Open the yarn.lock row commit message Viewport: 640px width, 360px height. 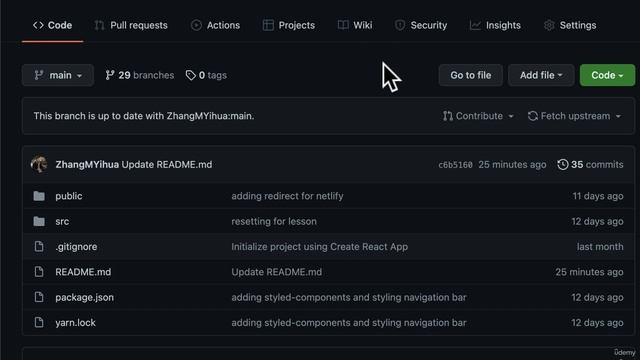(349, 322)
